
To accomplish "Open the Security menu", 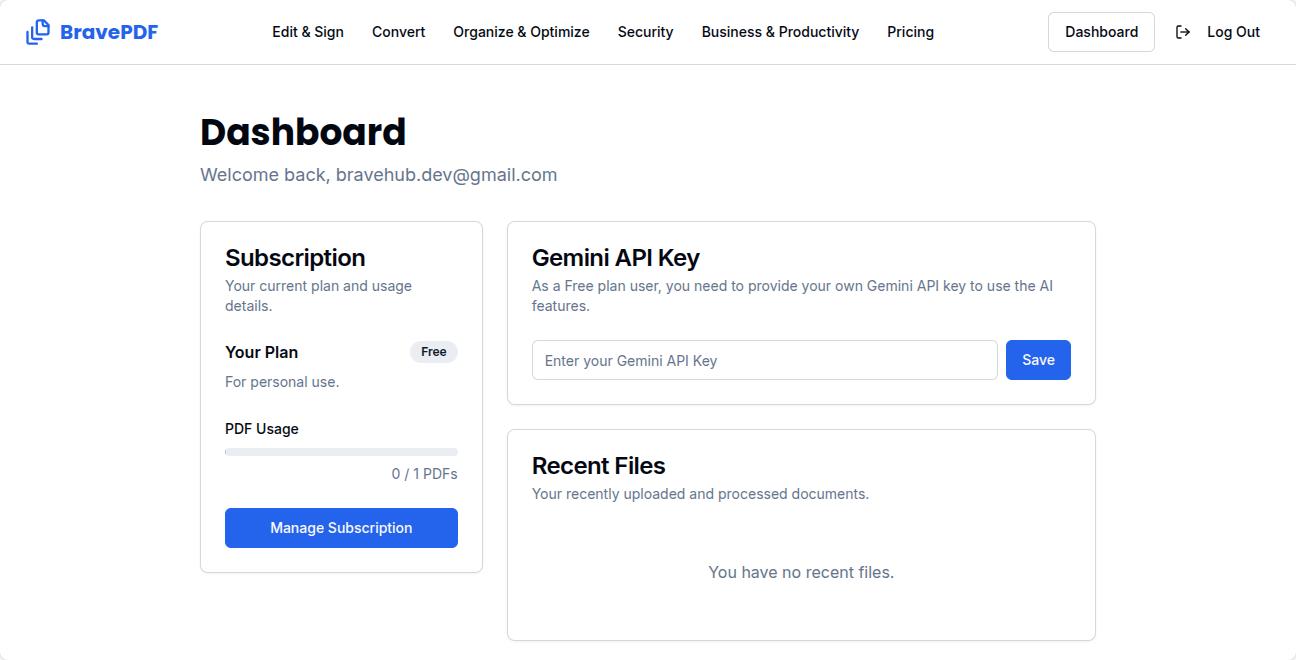I will 645,32.
